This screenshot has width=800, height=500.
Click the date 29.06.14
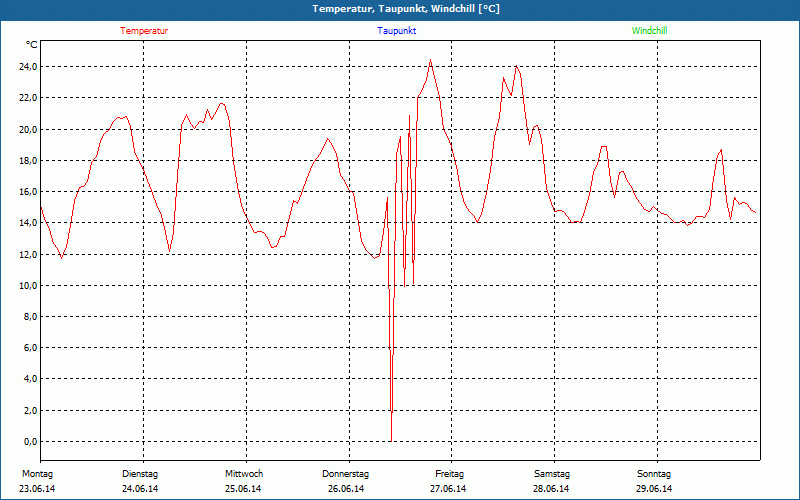pyautogui.click(x=654, y=489)
